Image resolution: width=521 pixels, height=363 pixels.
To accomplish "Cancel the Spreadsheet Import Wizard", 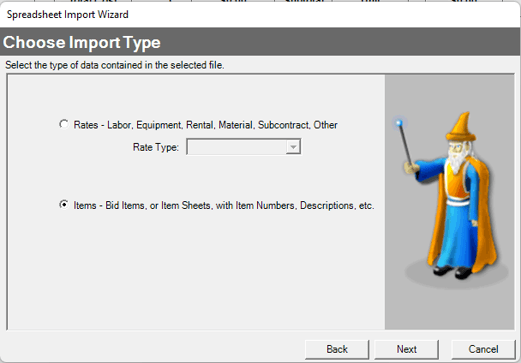I will click(x=483, y=349).
